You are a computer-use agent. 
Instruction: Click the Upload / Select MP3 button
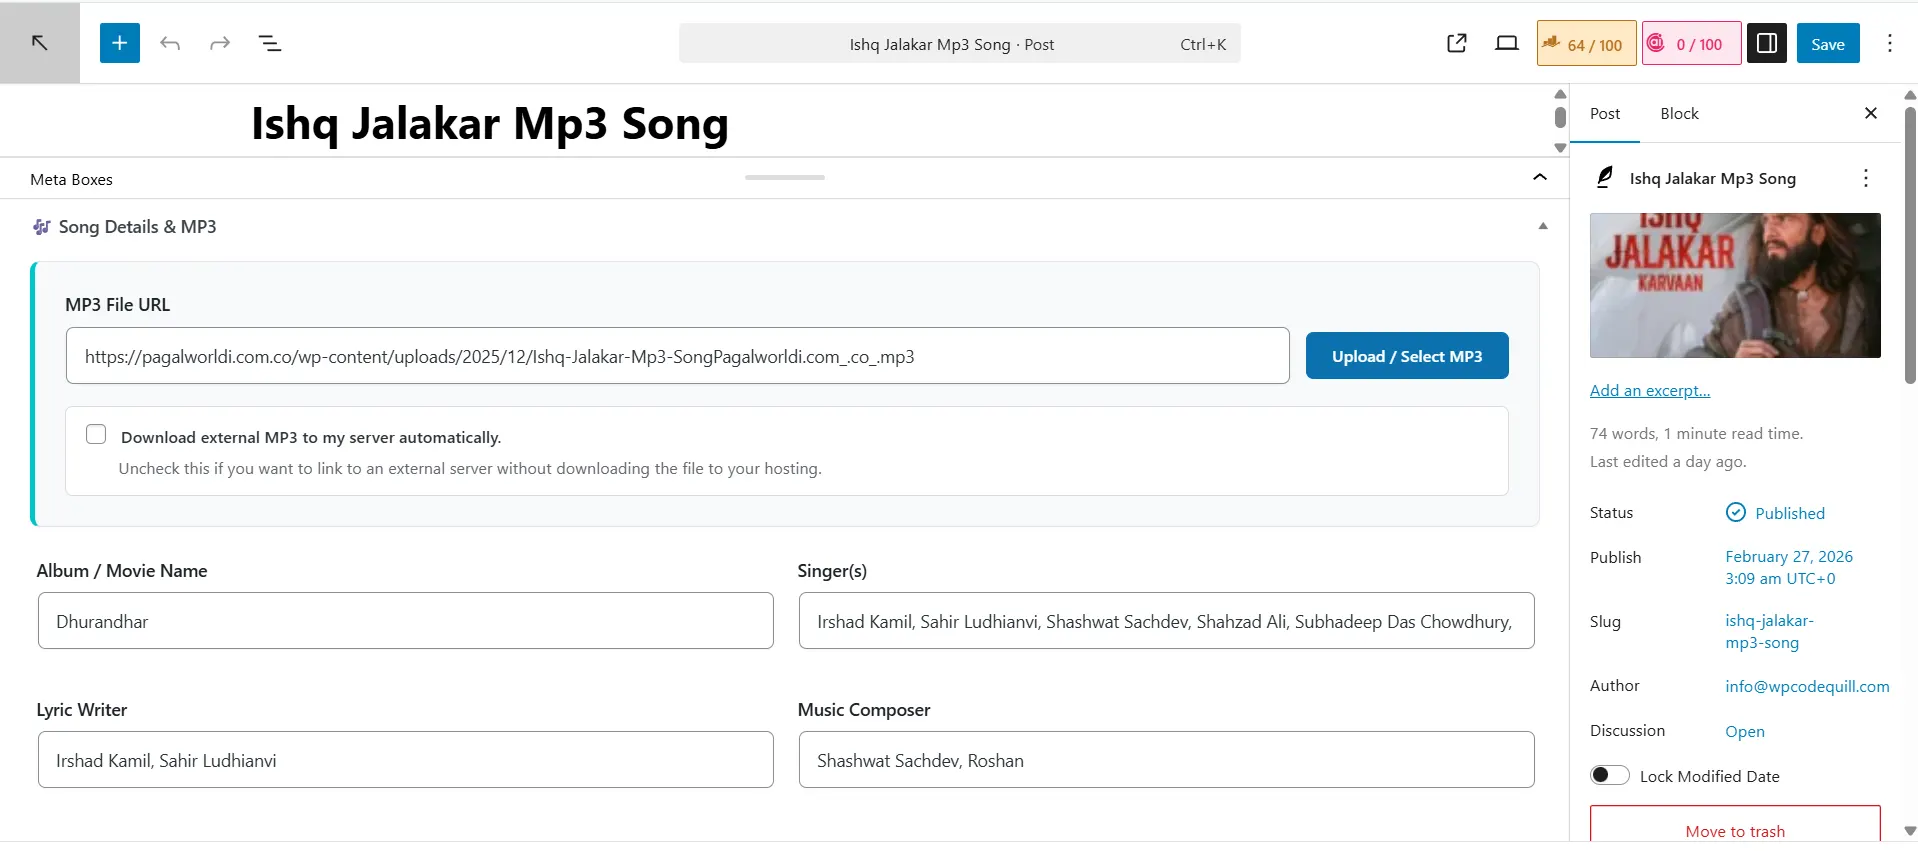click(x=1406, y=356)
